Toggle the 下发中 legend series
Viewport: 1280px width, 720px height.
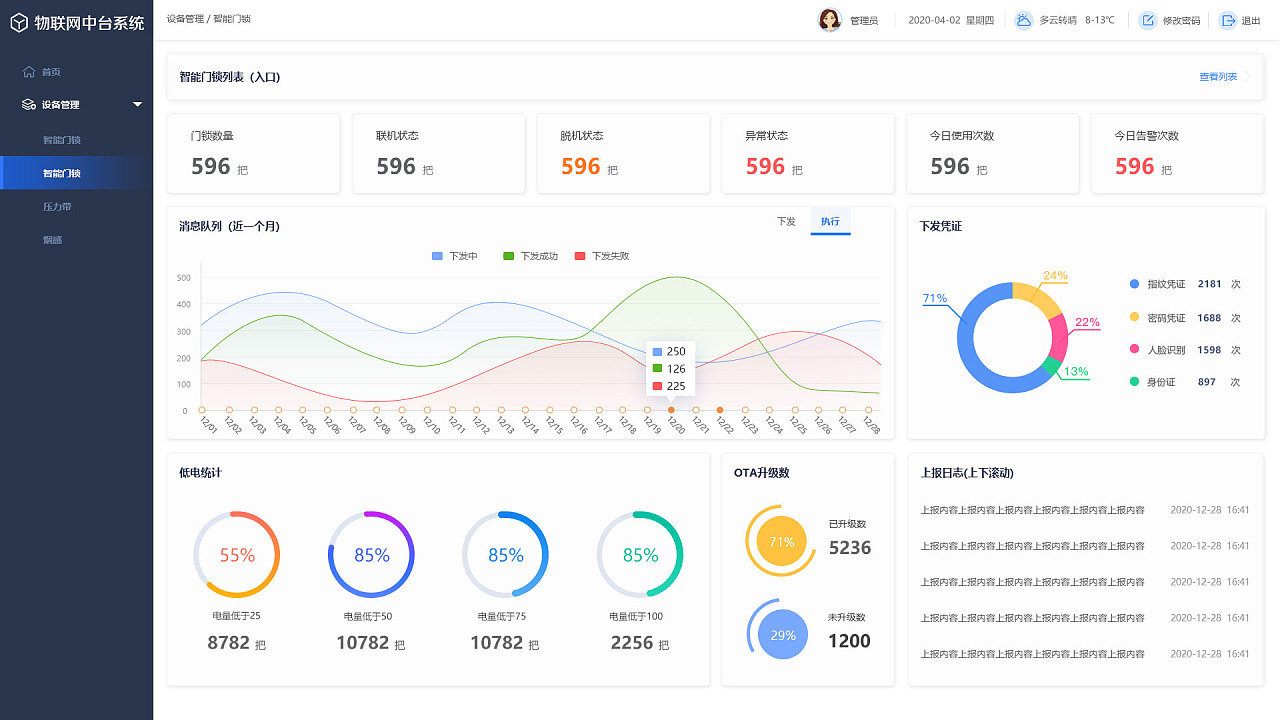pyautogui.click(x=455, y=256)
